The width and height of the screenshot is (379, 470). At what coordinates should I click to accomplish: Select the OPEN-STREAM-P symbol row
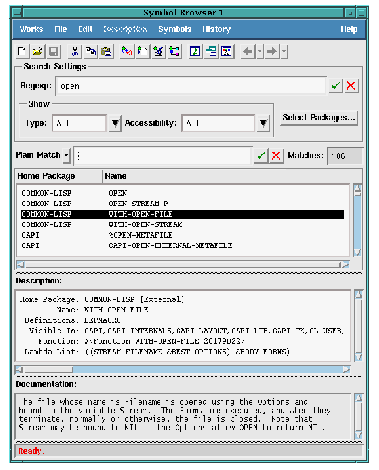tap(182, 204)
